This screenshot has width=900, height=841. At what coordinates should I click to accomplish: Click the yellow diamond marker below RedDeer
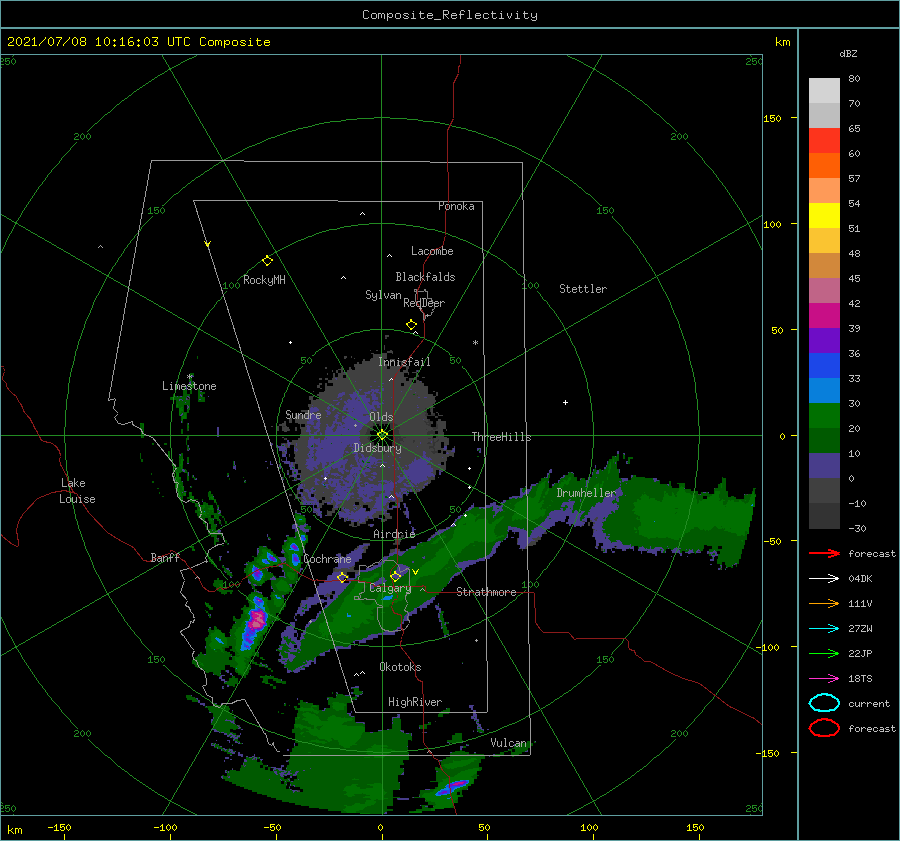pyautogui.click(x=411, y=325)
